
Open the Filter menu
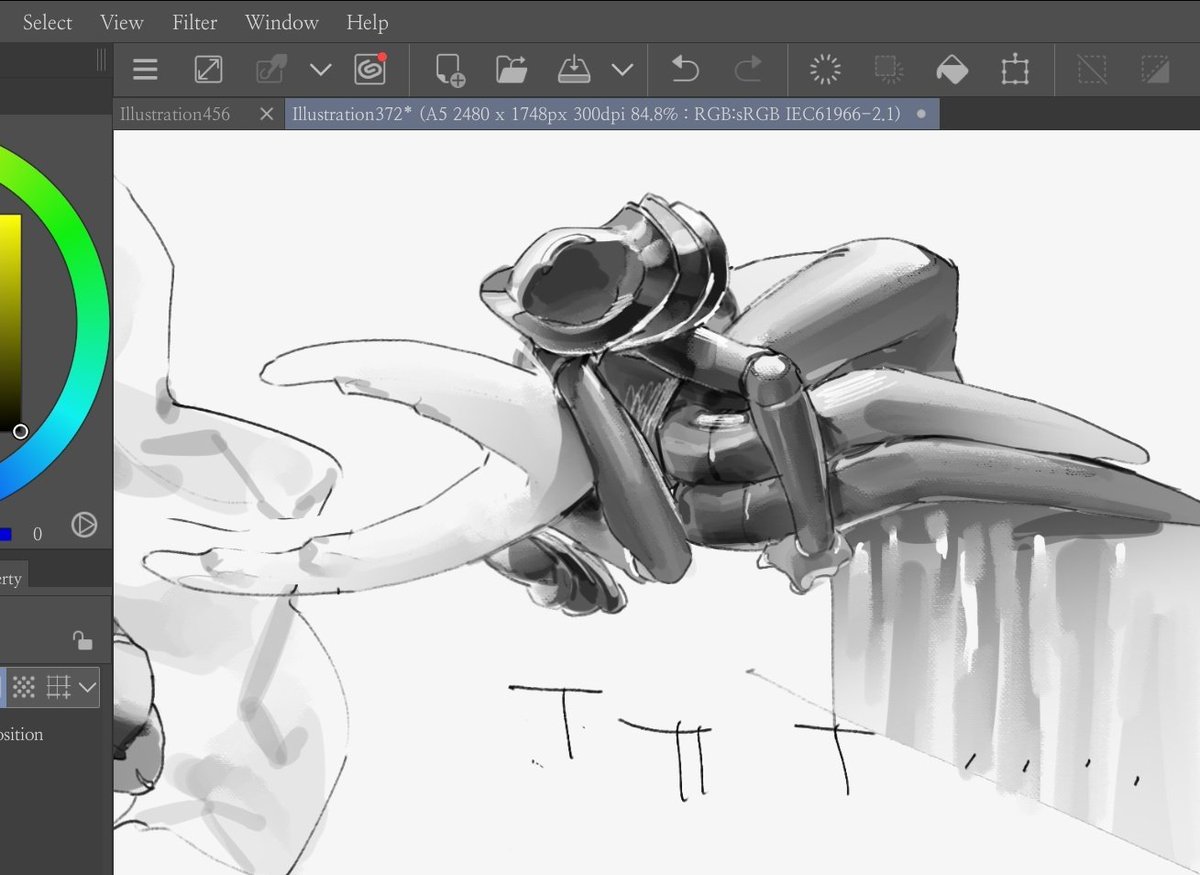pos(195,22)
